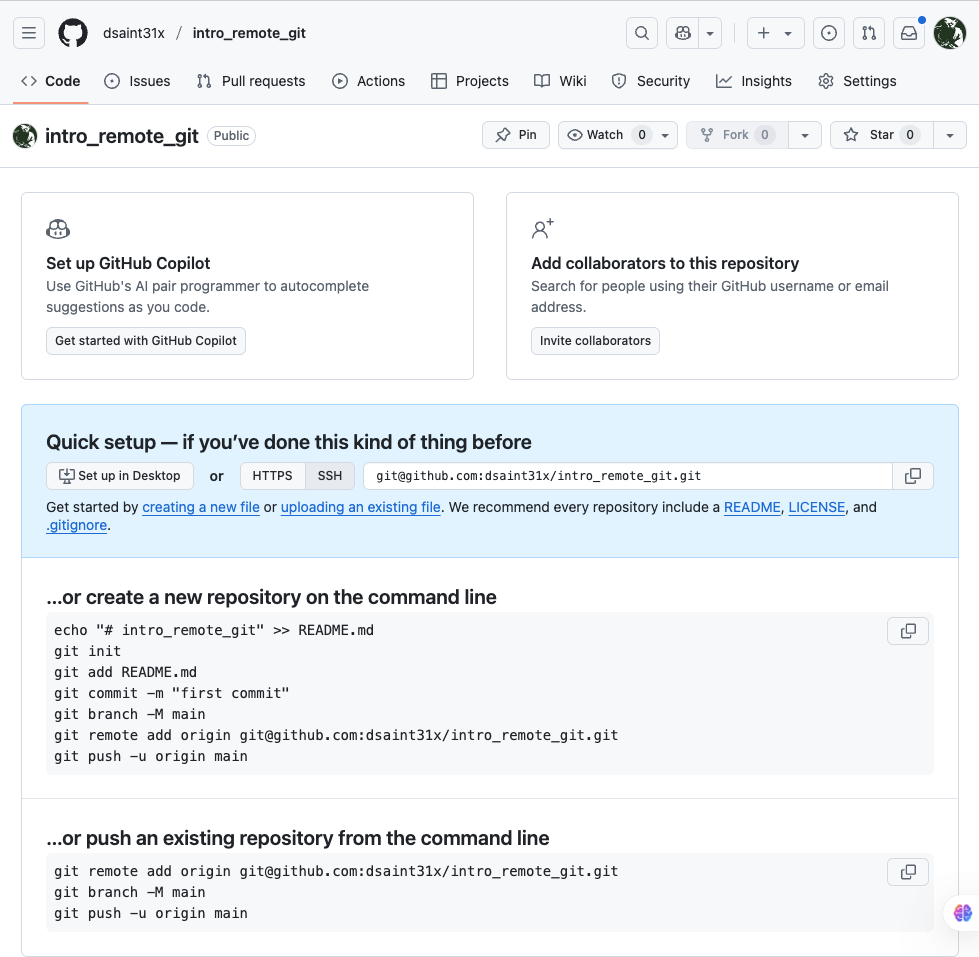Screen dimensions: 979x957
Task: Open the notifications inbox icon
Action: coord(909,33)
